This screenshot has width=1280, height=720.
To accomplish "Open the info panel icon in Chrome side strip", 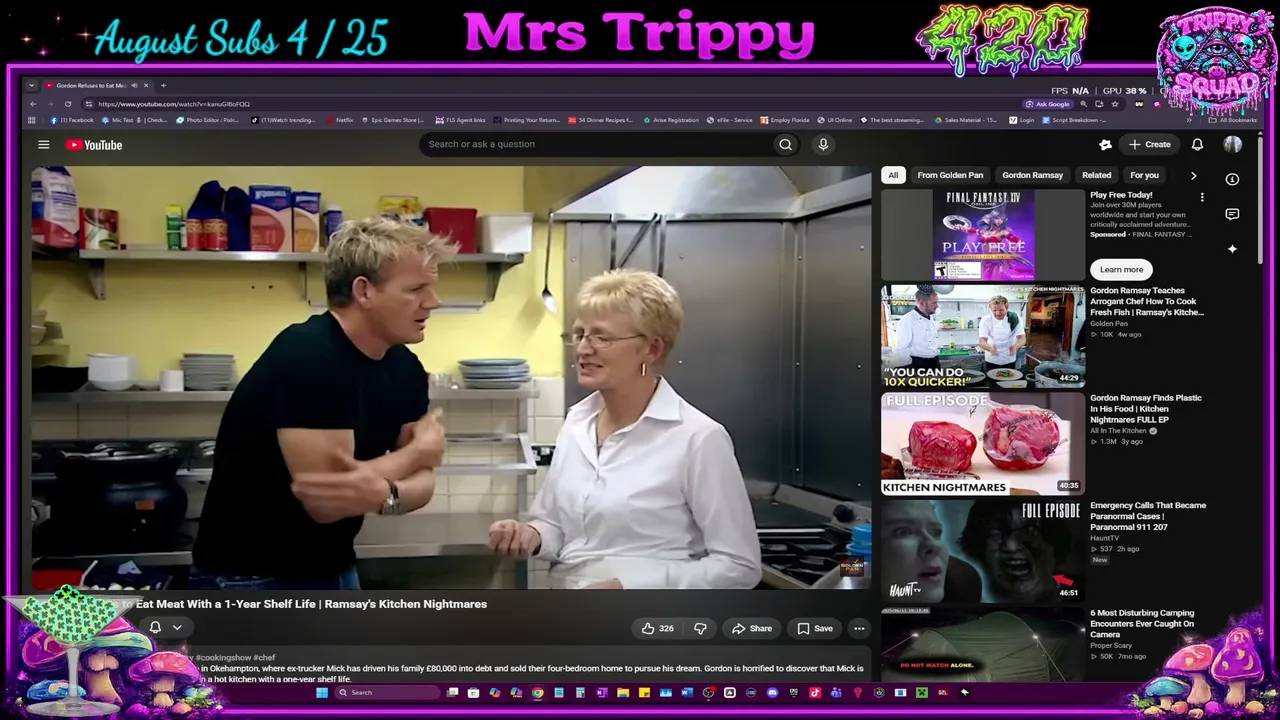I will coord(1232,179).
